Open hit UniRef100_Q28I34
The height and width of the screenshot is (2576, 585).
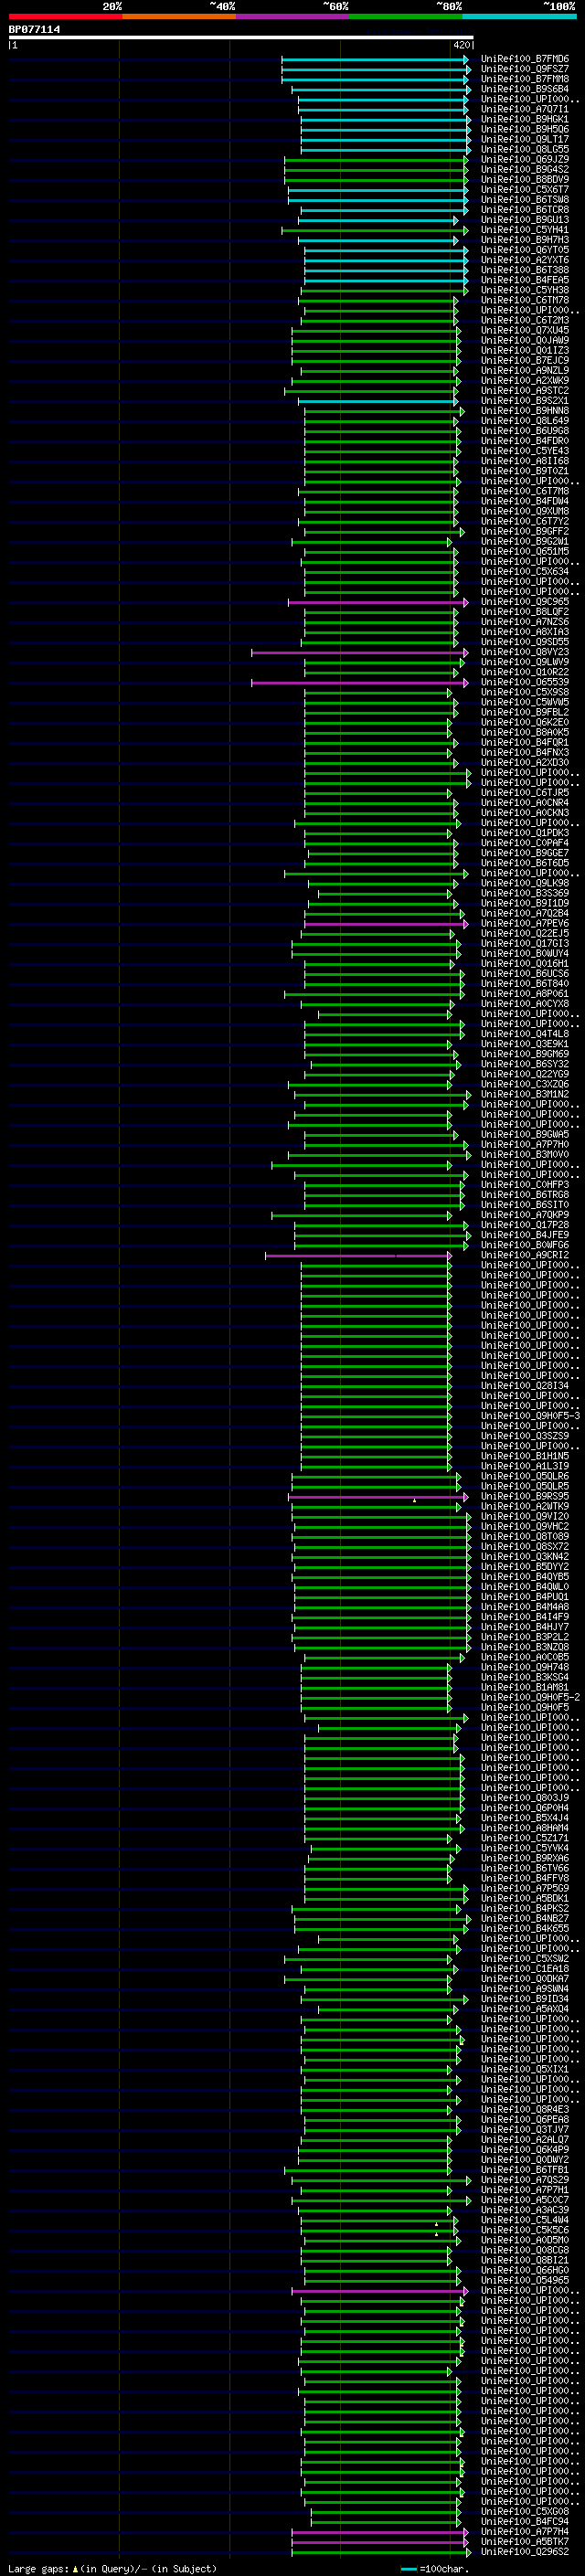(525, 1386)
